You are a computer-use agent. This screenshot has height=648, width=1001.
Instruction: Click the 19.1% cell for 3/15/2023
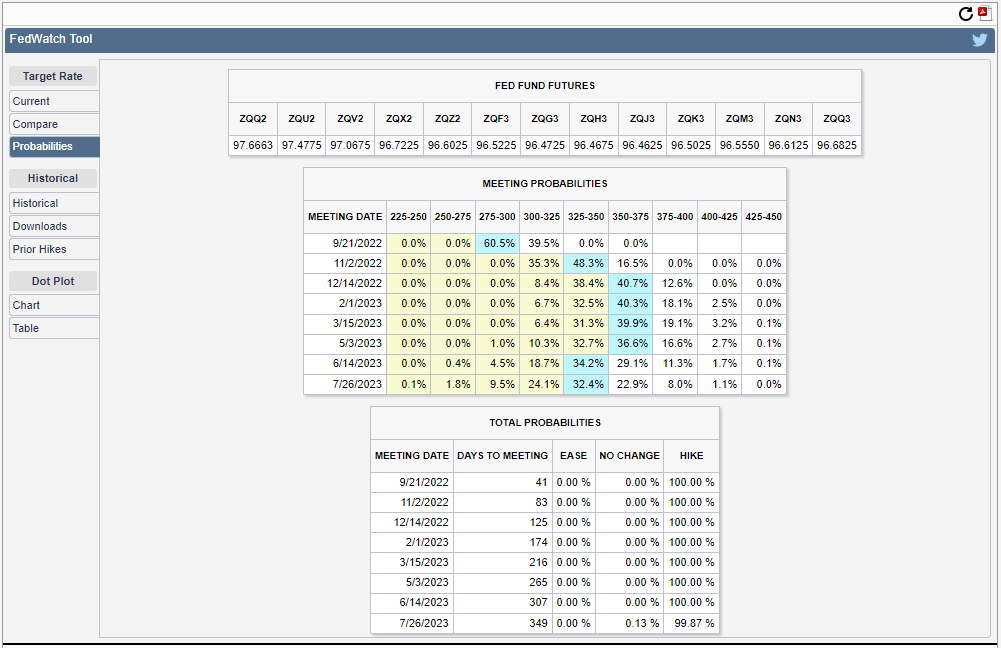tap(675, 323)
